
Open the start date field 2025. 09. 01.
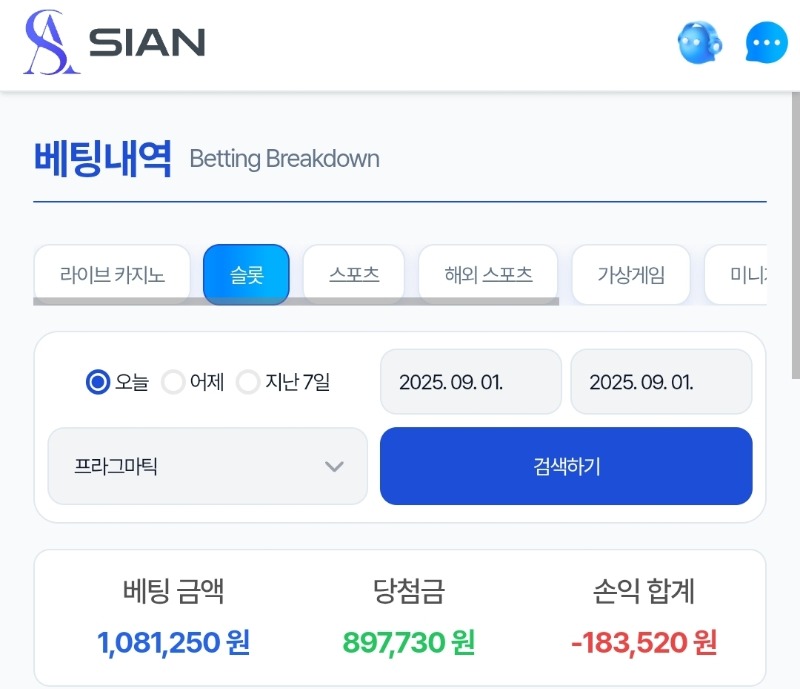pyautogui.click(x=471, y=382)
